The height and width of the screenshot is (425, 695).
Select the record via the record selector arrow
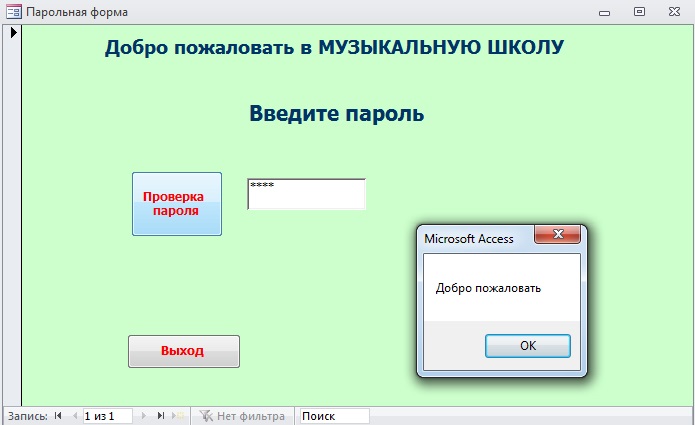tap(13, 32)
